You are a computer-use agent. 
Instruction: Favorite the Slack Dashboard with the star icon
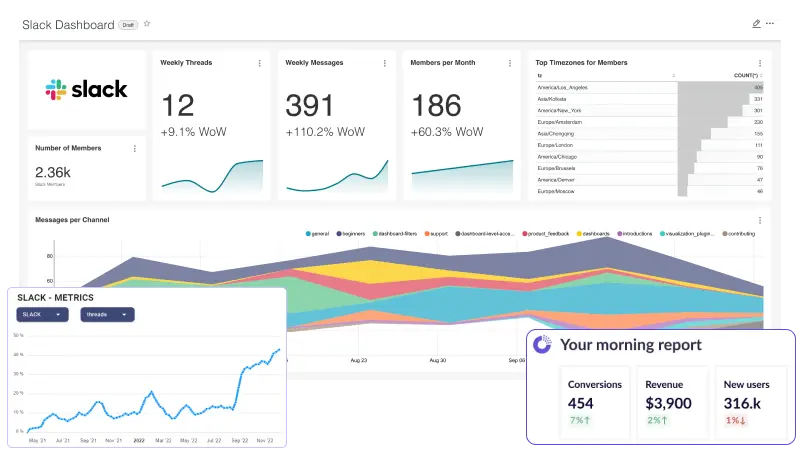point(147,24)
